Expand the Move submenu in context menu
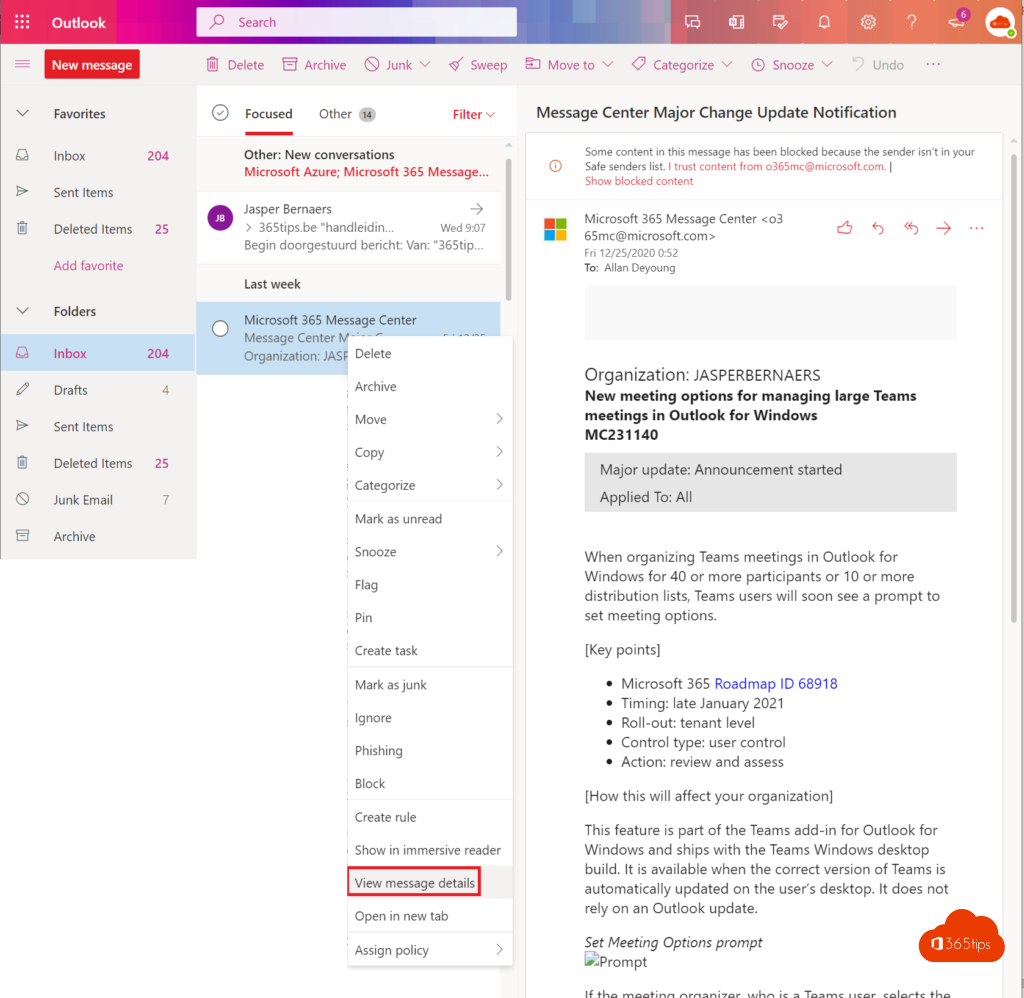The height and width of the screenshot is (998, 1024). coord(499,419)
